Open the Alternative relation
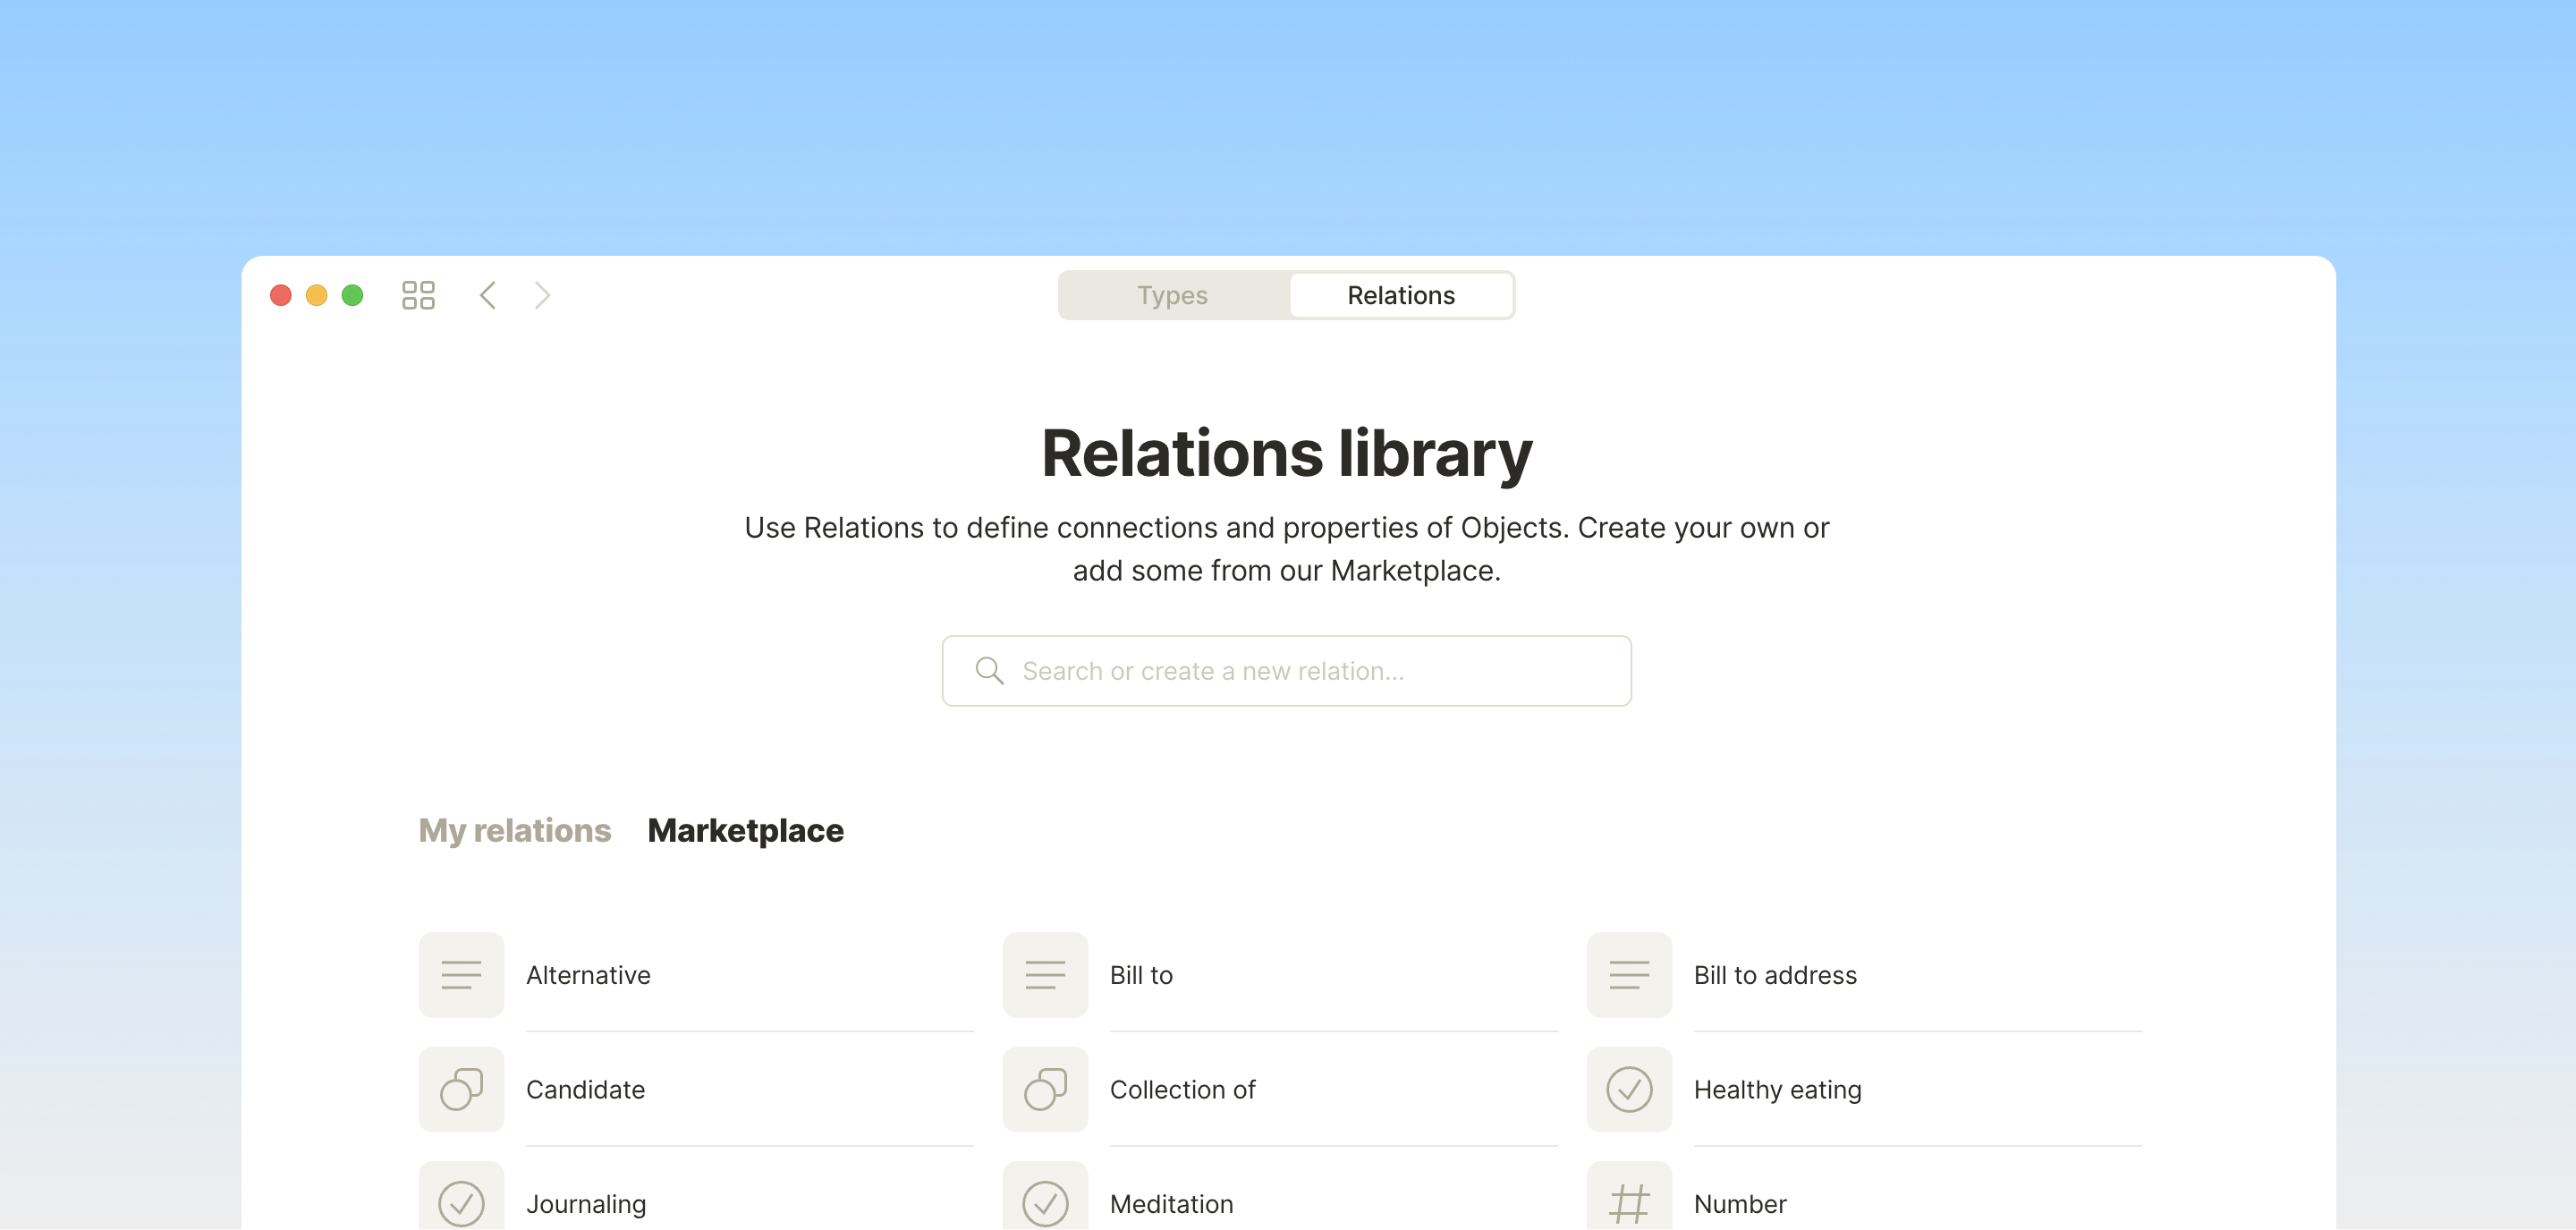Viewport: 2576px width, 1230px height. [x=696, y=975]
